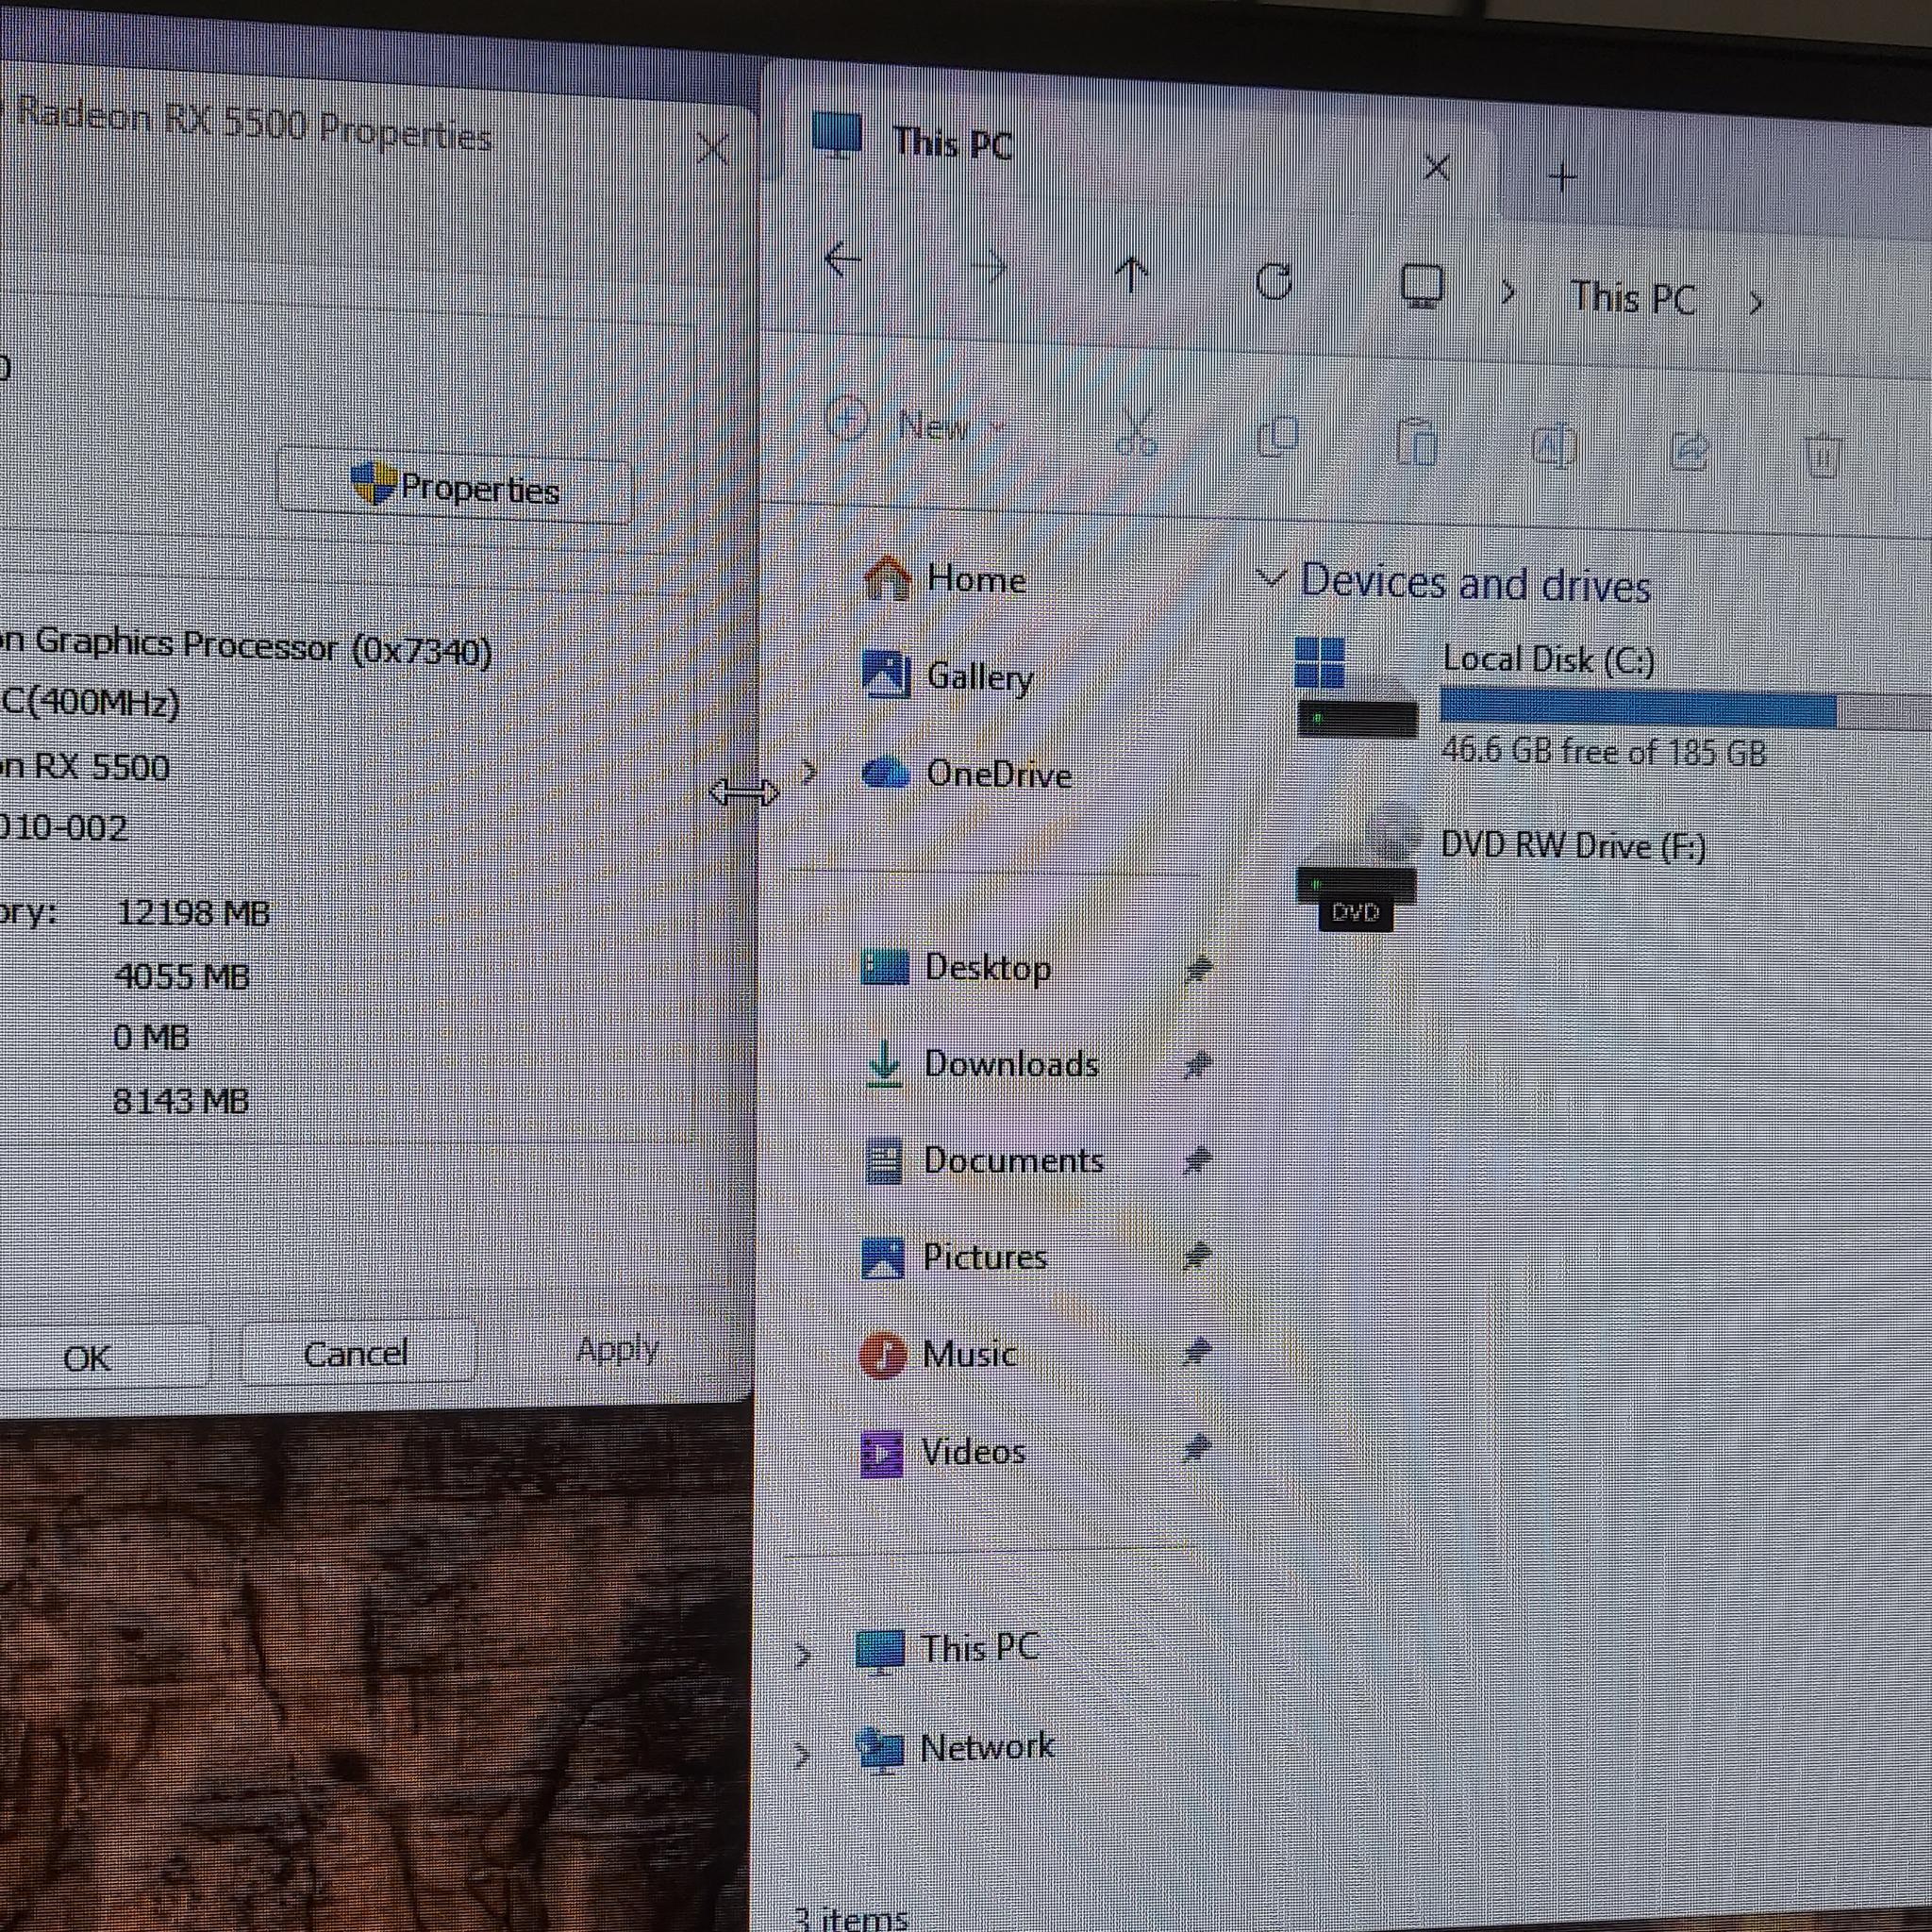Refresh the This PC view
This screenshot has width=1932, height=1932.
tap(1274, 281)
